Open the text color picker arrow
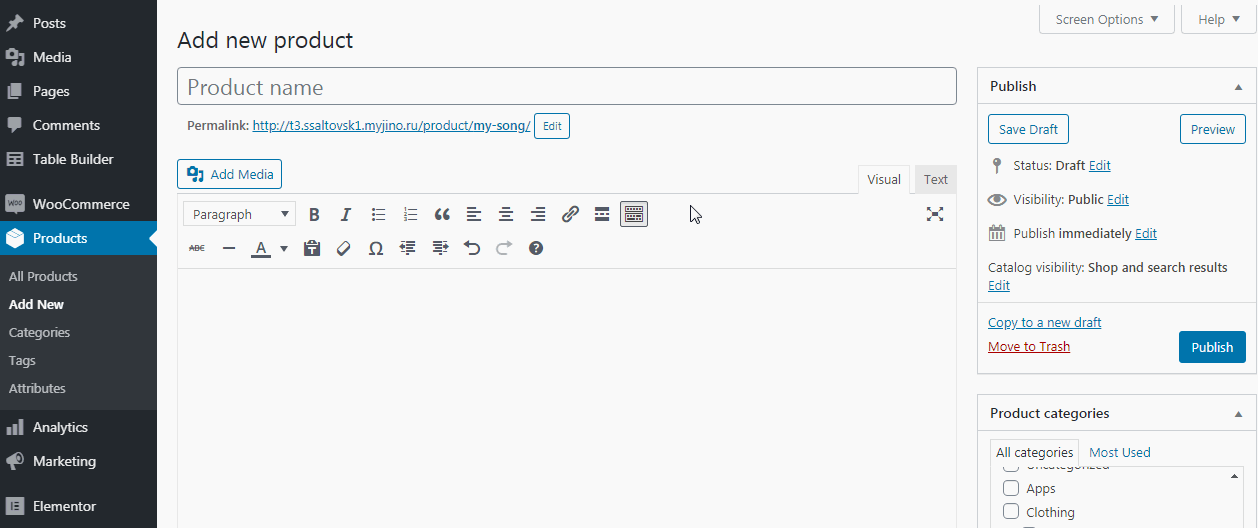This screenshot has height=528, width=1258. click(284, 248)
